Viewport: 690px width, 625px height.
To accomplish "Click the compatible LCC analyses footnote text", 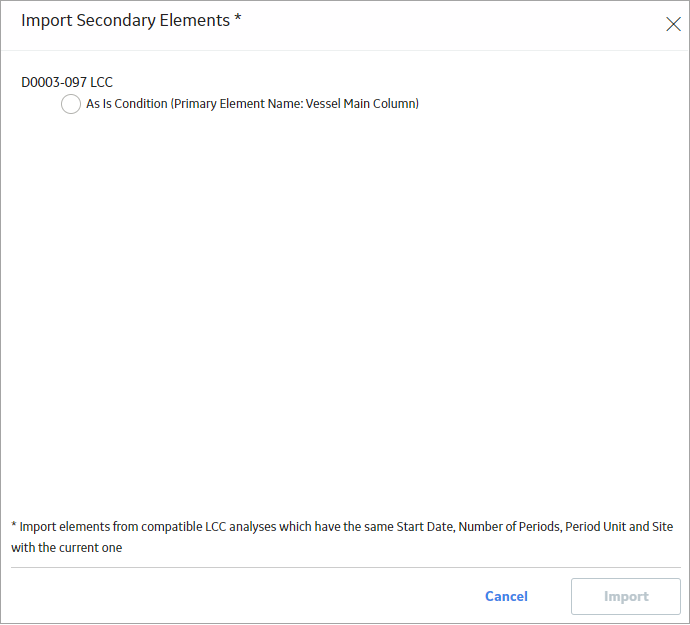I will 342,537.
